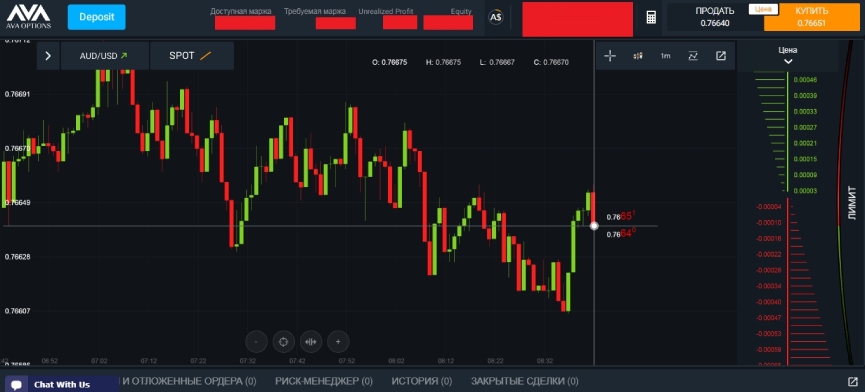Expand the Цена dropdown chevron

point(788,61)
